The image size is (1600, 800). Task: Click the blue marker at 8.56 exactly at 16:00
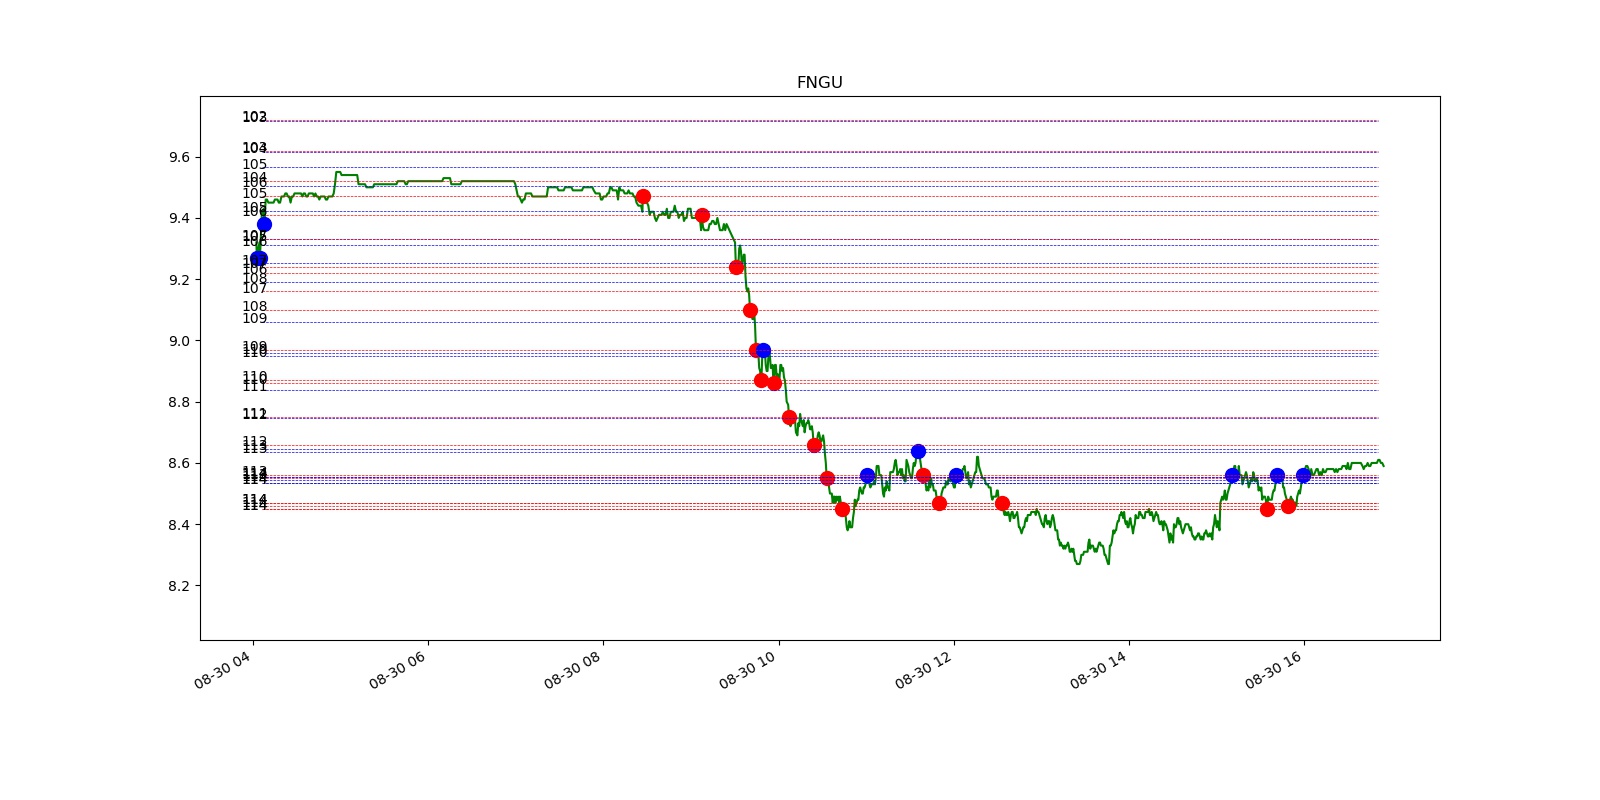click(x=1303, y=475)
